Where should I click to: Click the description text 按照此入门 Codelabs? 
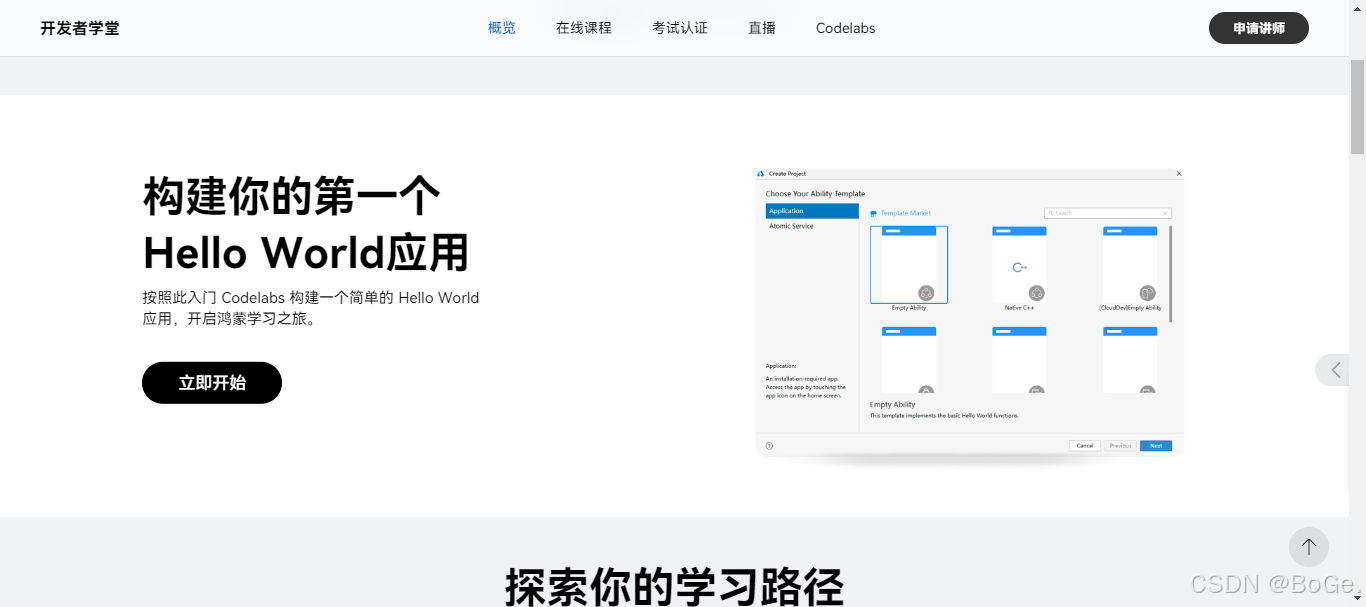point(311,308)
